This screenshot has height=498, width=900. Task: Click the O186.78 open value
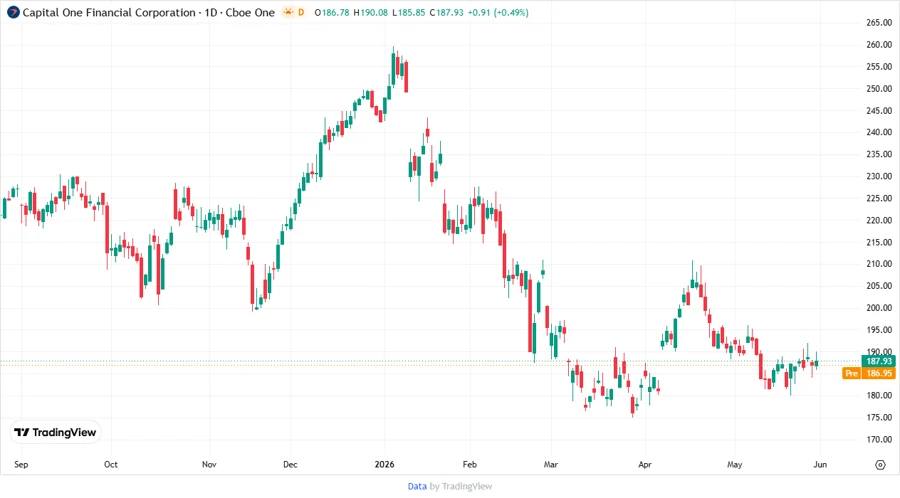click(x=332, y=12)
